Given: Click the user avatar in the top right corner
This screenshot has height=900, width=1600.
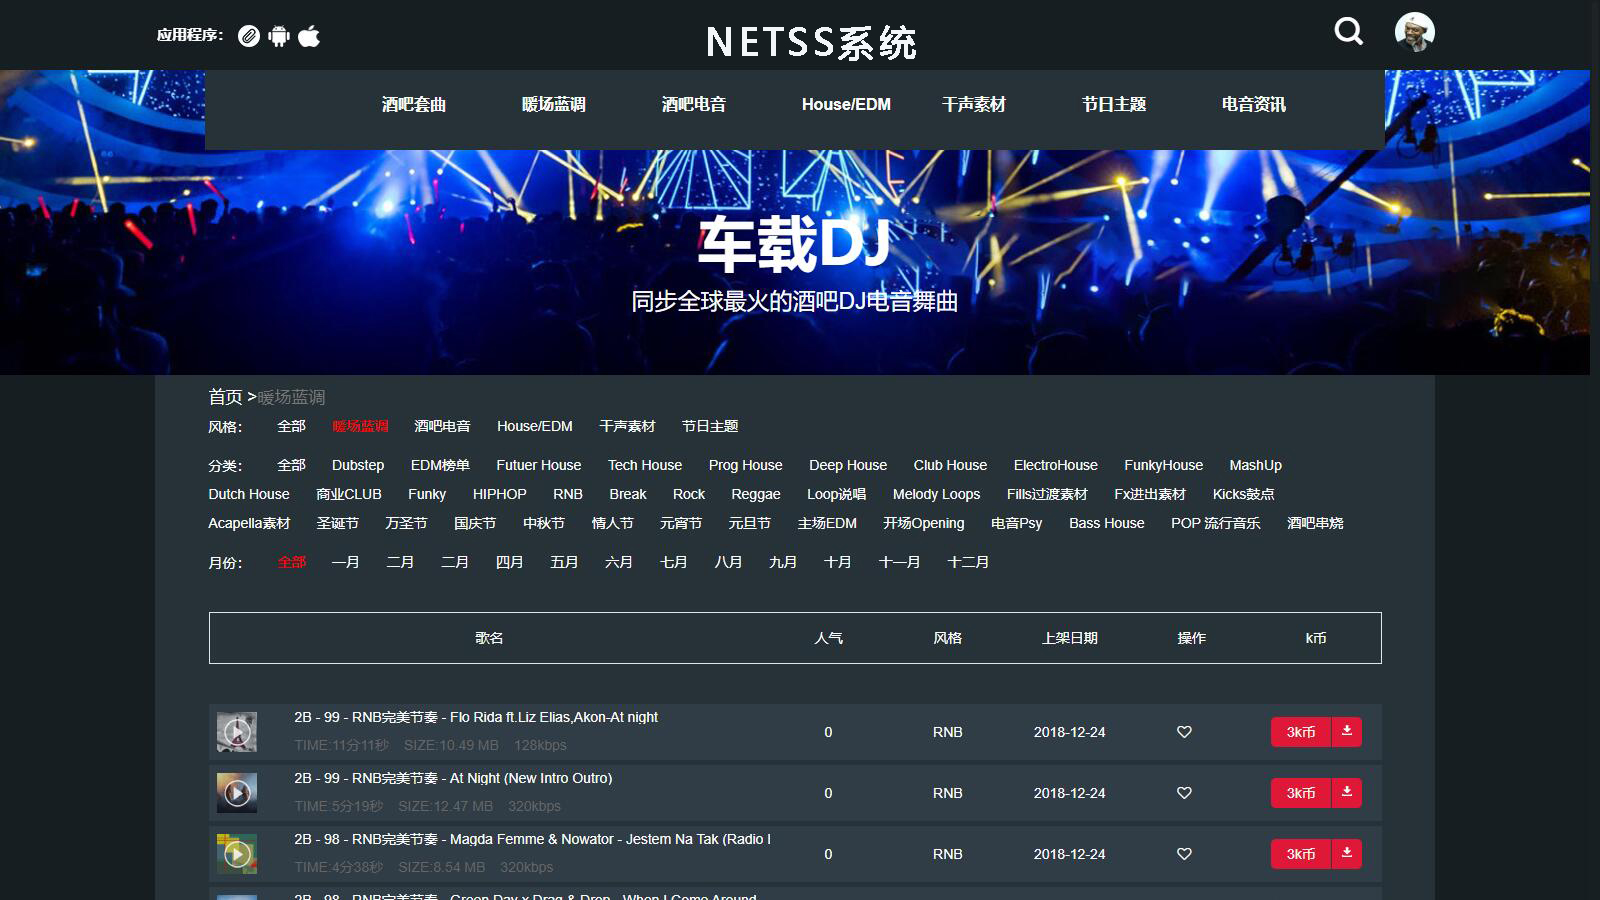Looking at the screenshot, I should point(1412,32).
